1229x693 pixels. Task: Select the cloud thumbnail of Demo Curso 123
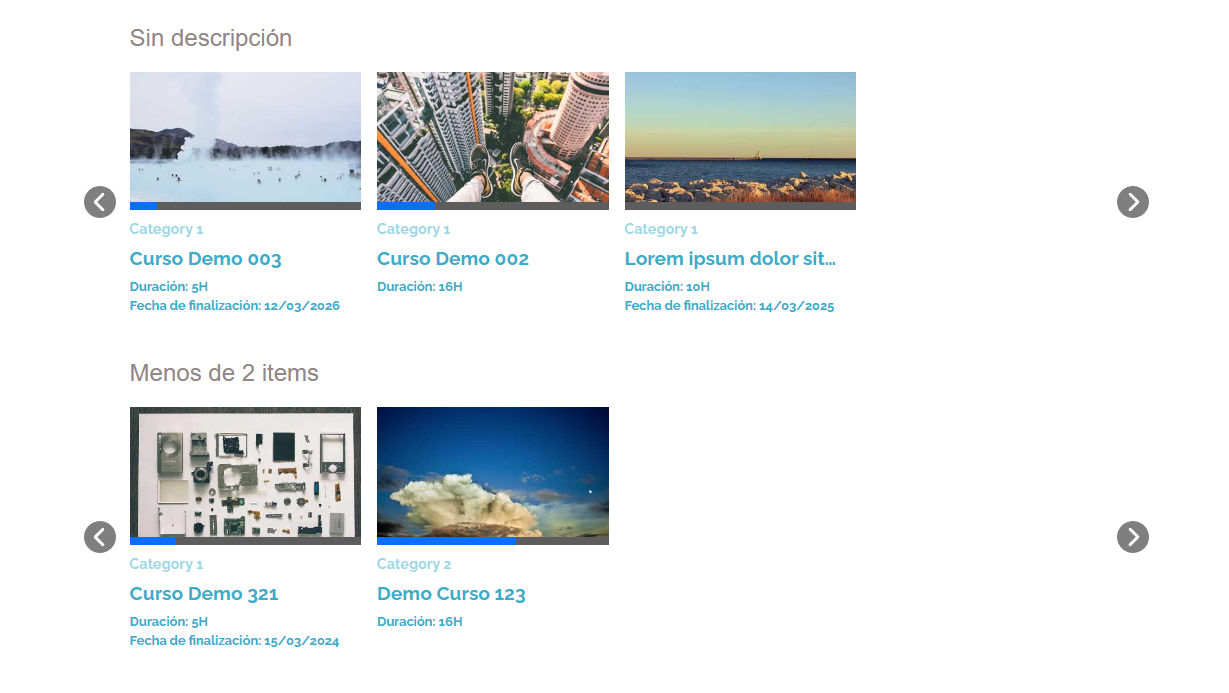tap(493, 472)
